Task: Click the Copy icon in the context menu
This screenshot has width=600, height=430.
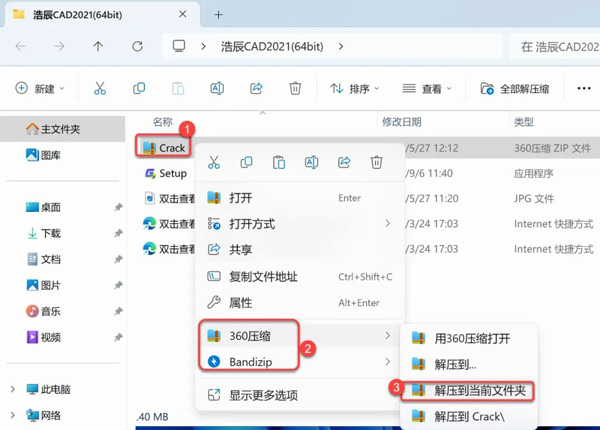Action: tap(246, 162)
